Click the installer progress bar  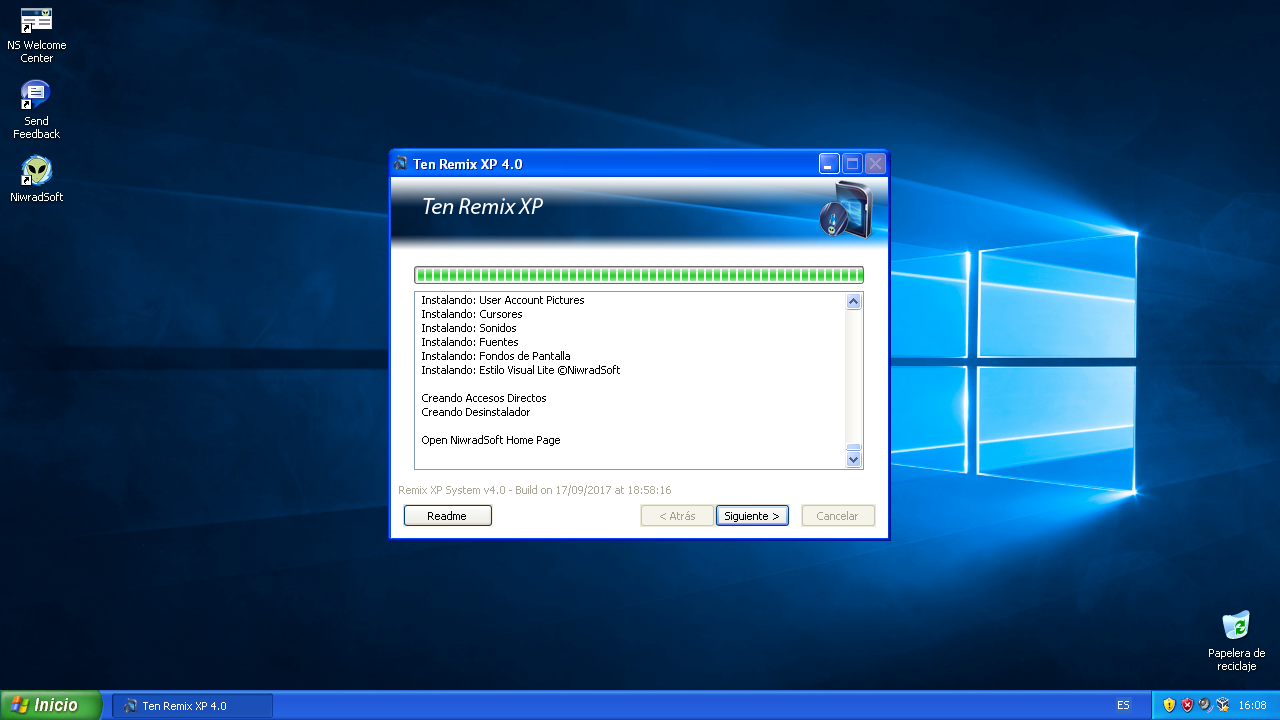pos(639,274)
